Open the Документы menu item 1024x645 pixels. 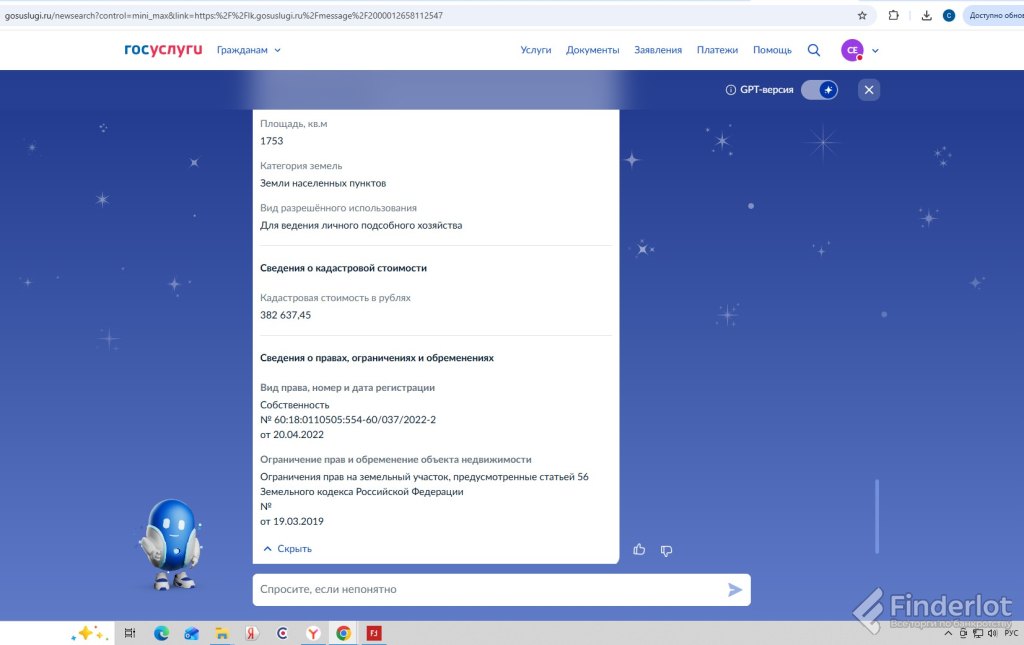[x=592, y=50]
